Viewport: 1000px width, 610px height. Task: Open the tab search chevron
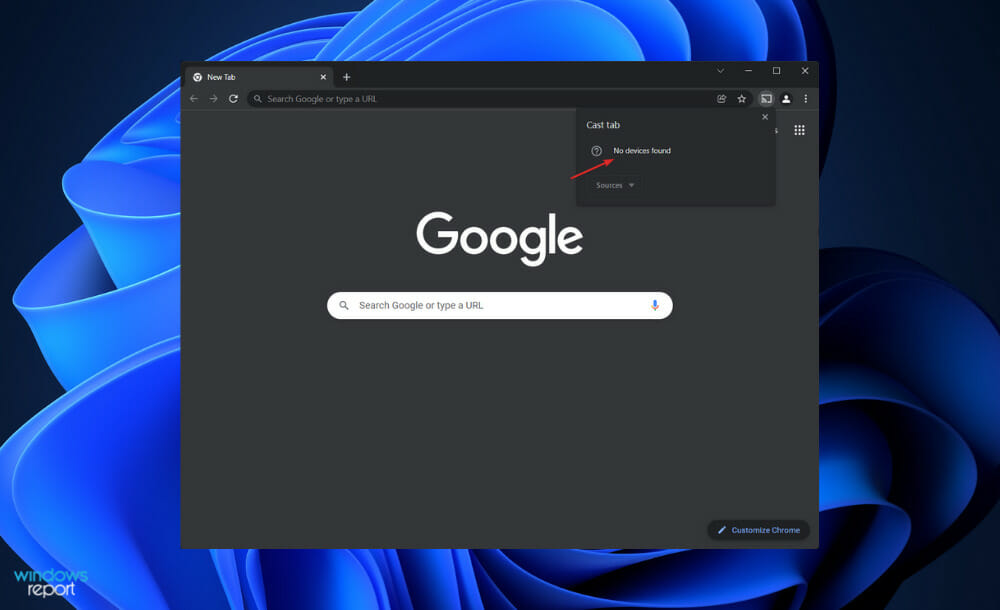point(720,71)
